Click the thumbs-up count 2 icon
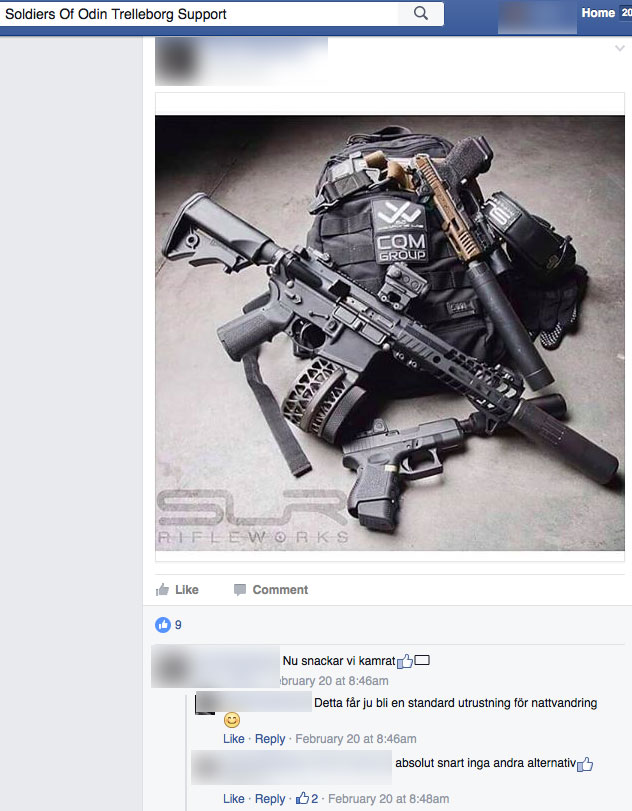This screenshot has height=811, width=632. click(307, 798)
